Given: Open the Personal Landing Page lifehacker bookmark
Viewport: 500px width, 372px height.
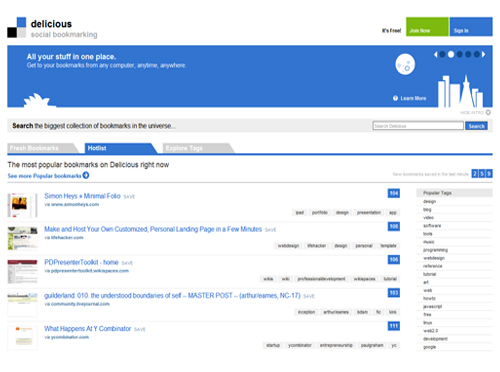Looking at the screenshot, I should pos(153,229).
